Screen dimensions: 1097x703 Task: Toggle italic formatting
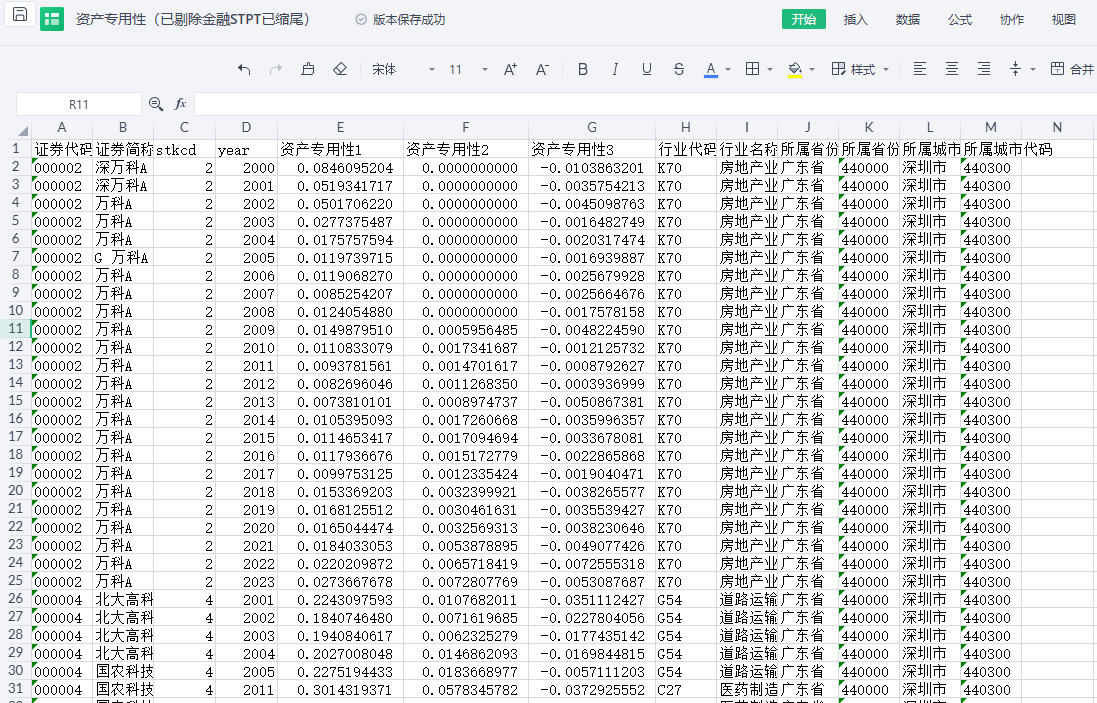(x=615, y=69)
